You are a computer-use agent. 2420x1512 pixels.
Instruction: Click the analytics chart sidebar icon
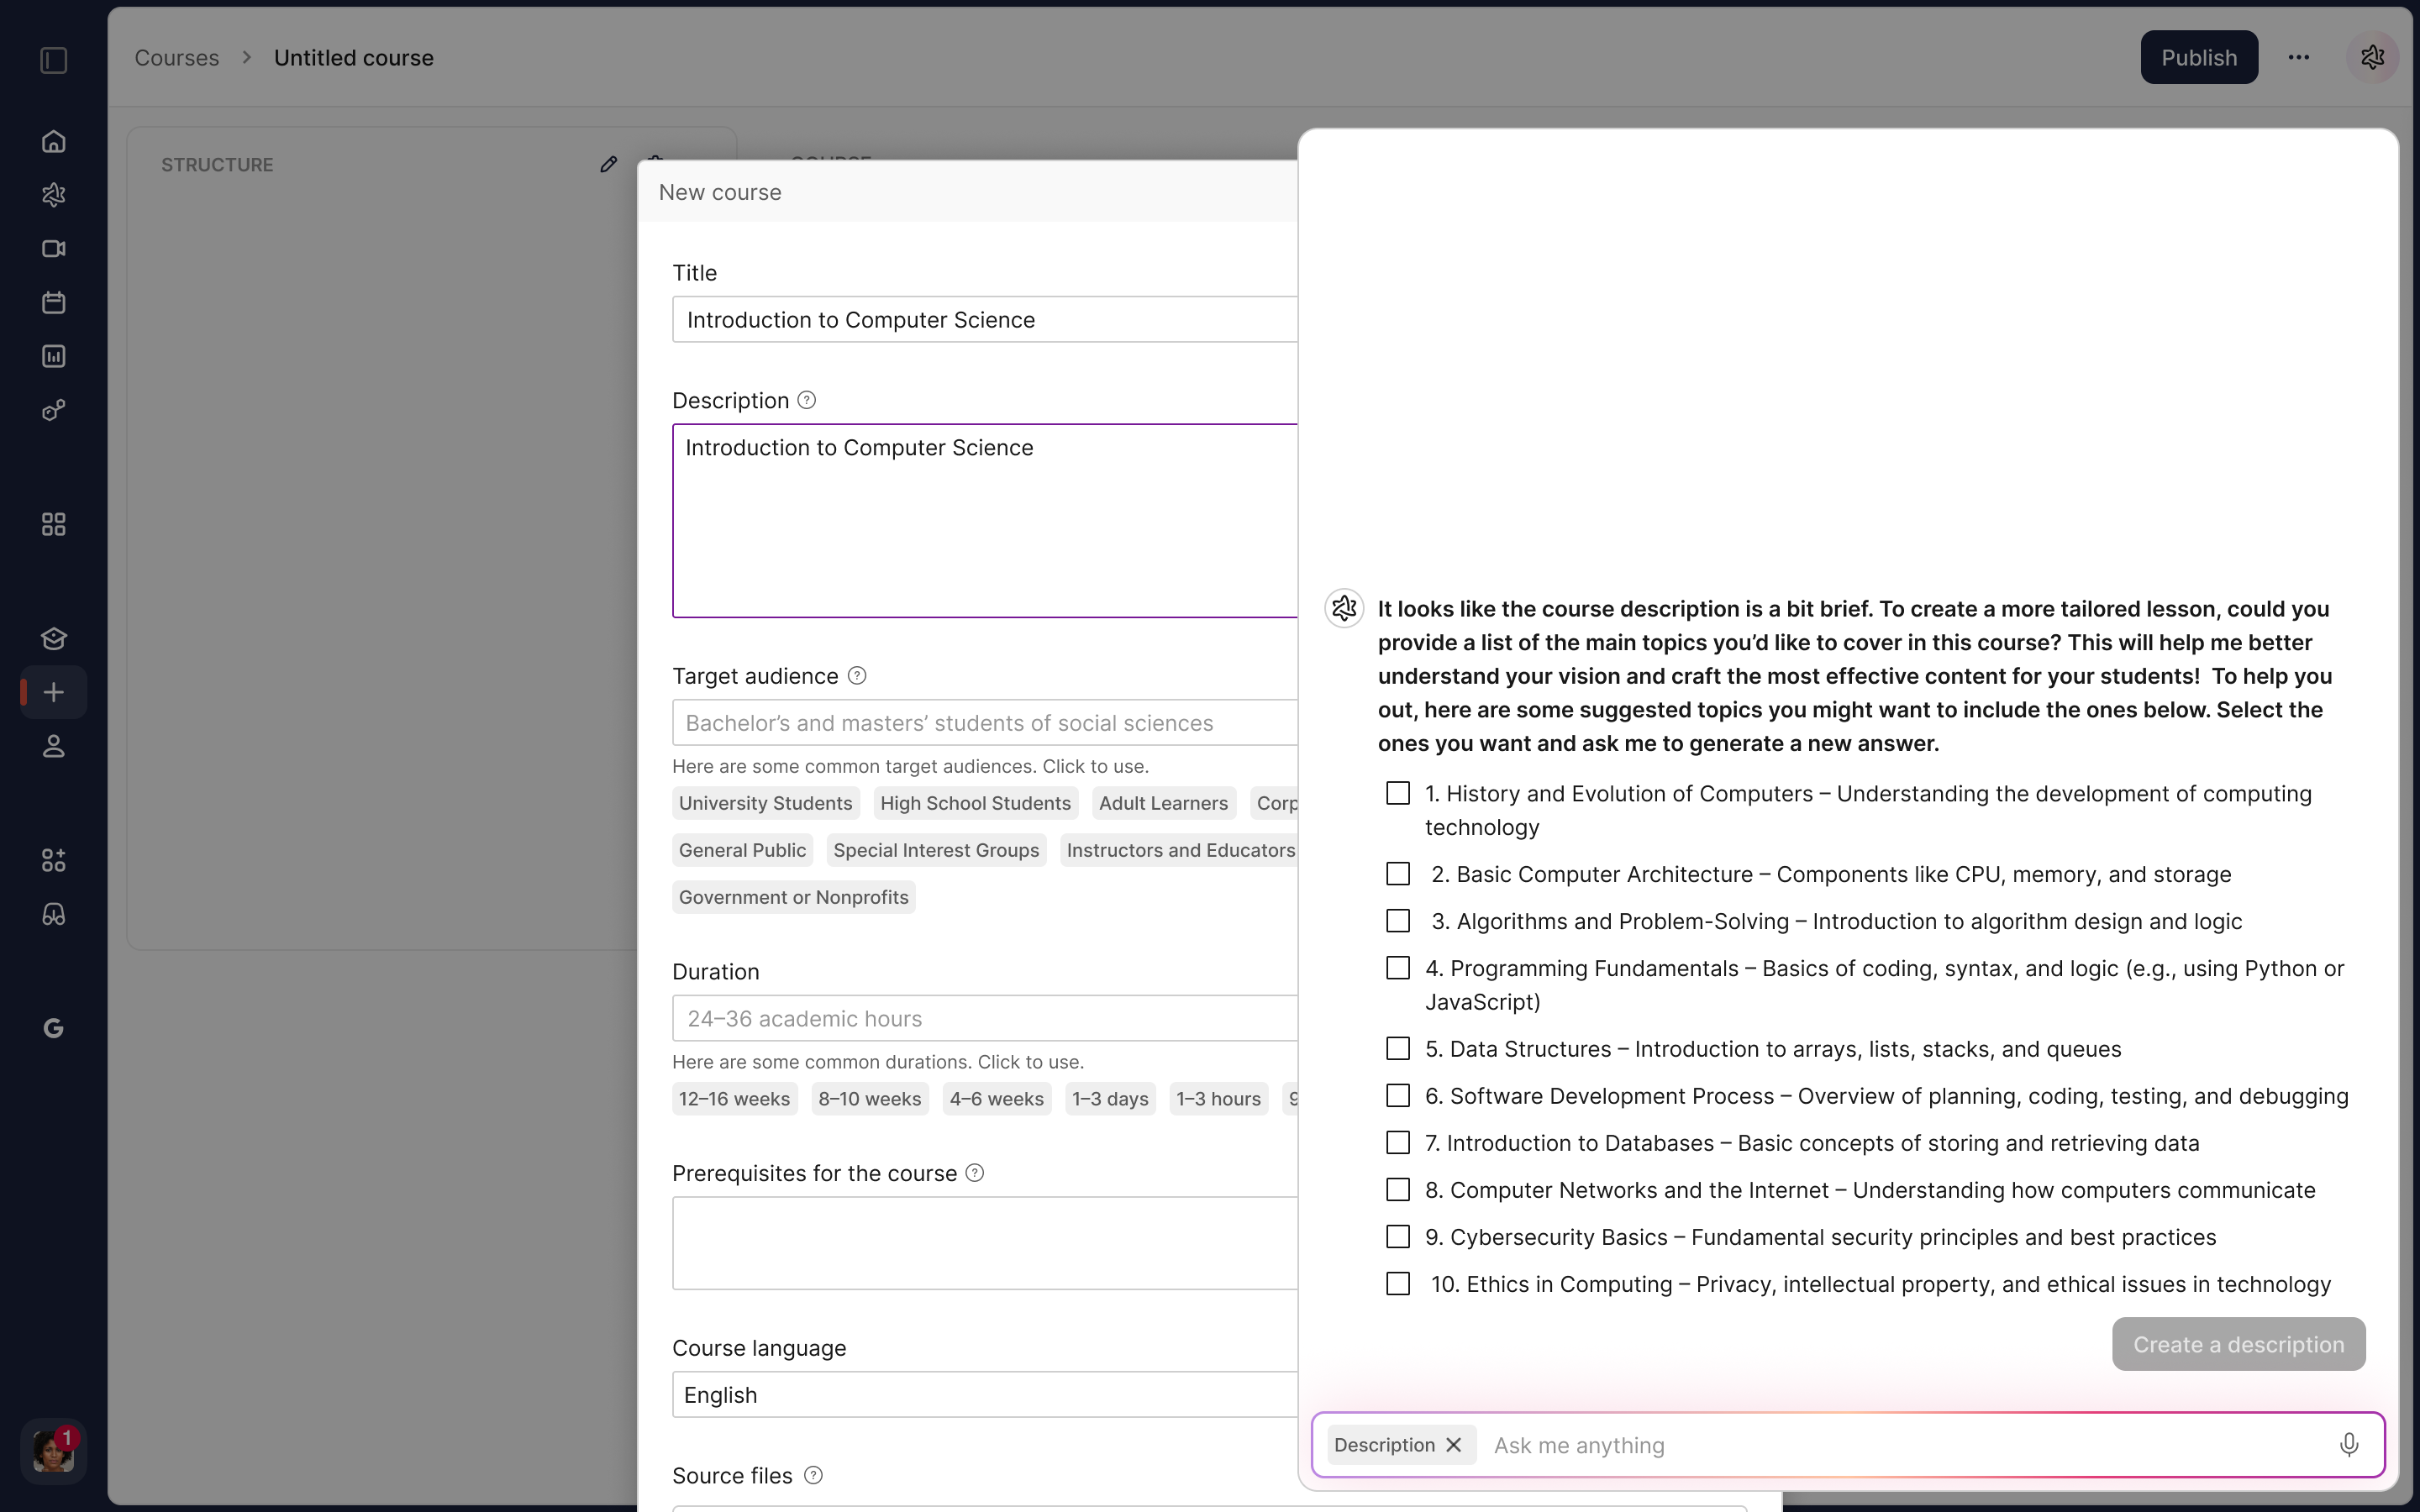click(53, 356)
